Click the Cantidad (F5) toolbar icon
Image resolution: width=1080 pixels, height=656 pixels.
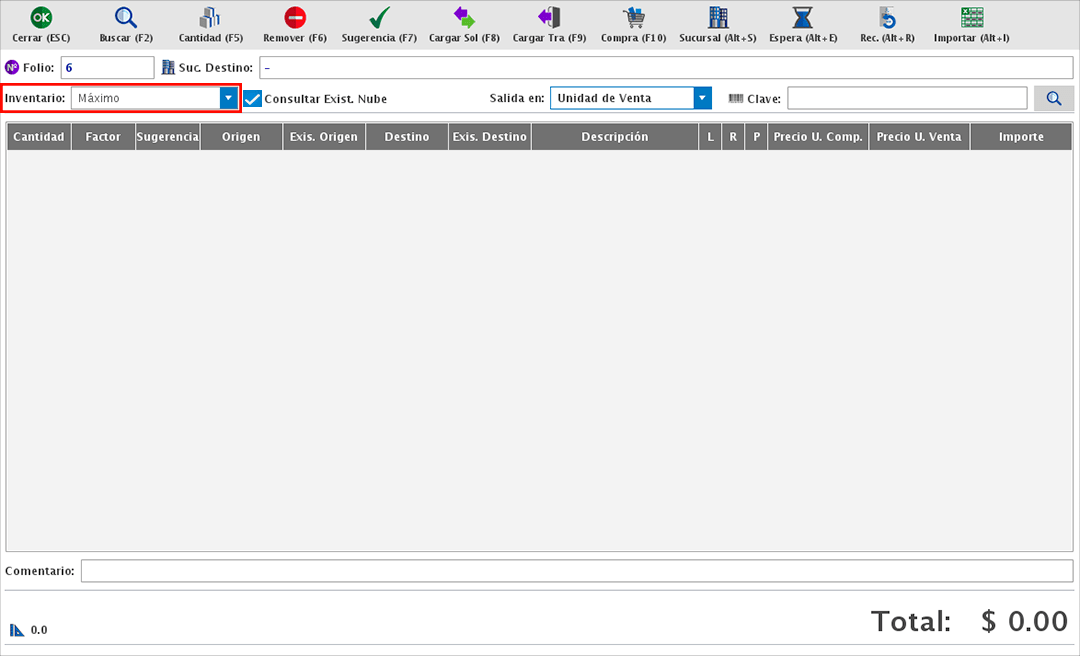[x=210, y=18]
